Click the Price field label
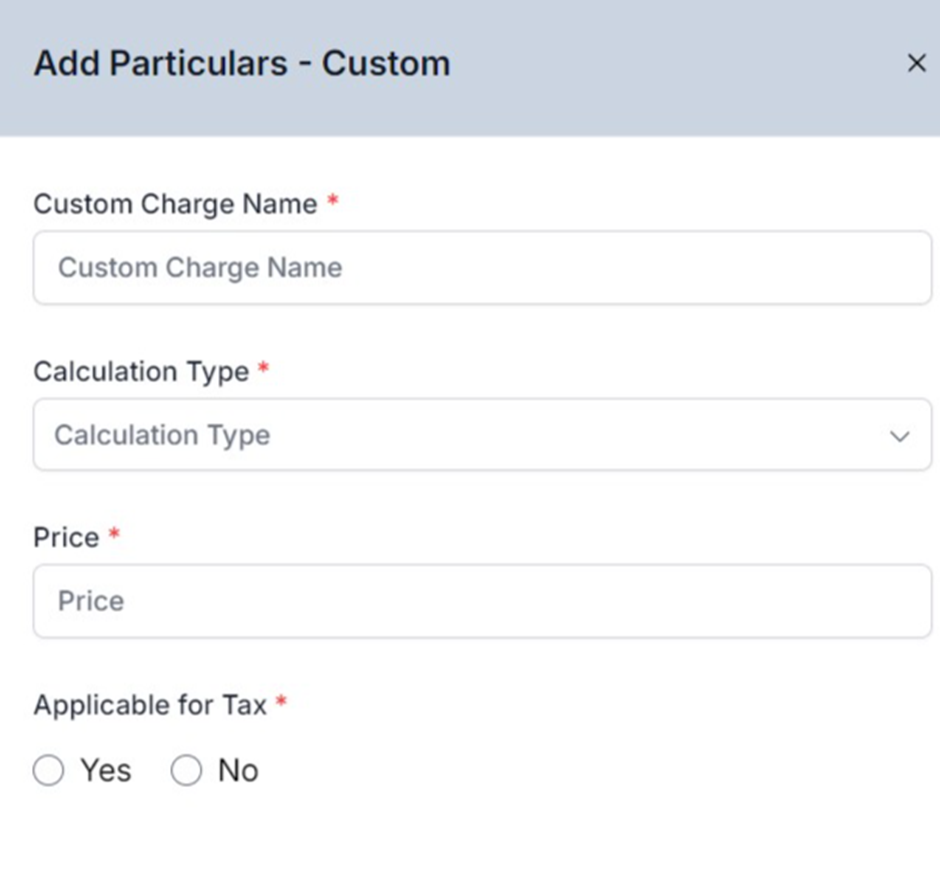Screen dimensions: 940x892 pyautogui.click(x=66, y=538)
